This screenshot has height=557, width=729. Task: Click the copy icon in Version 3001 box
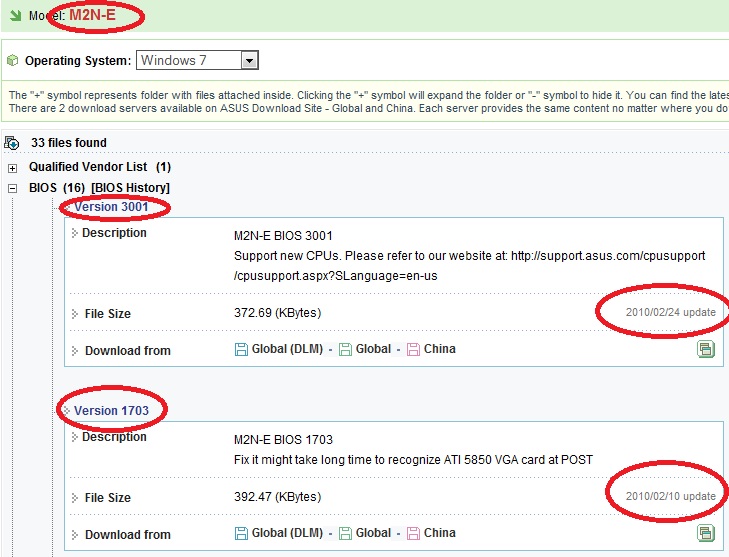tap(706, 349)
